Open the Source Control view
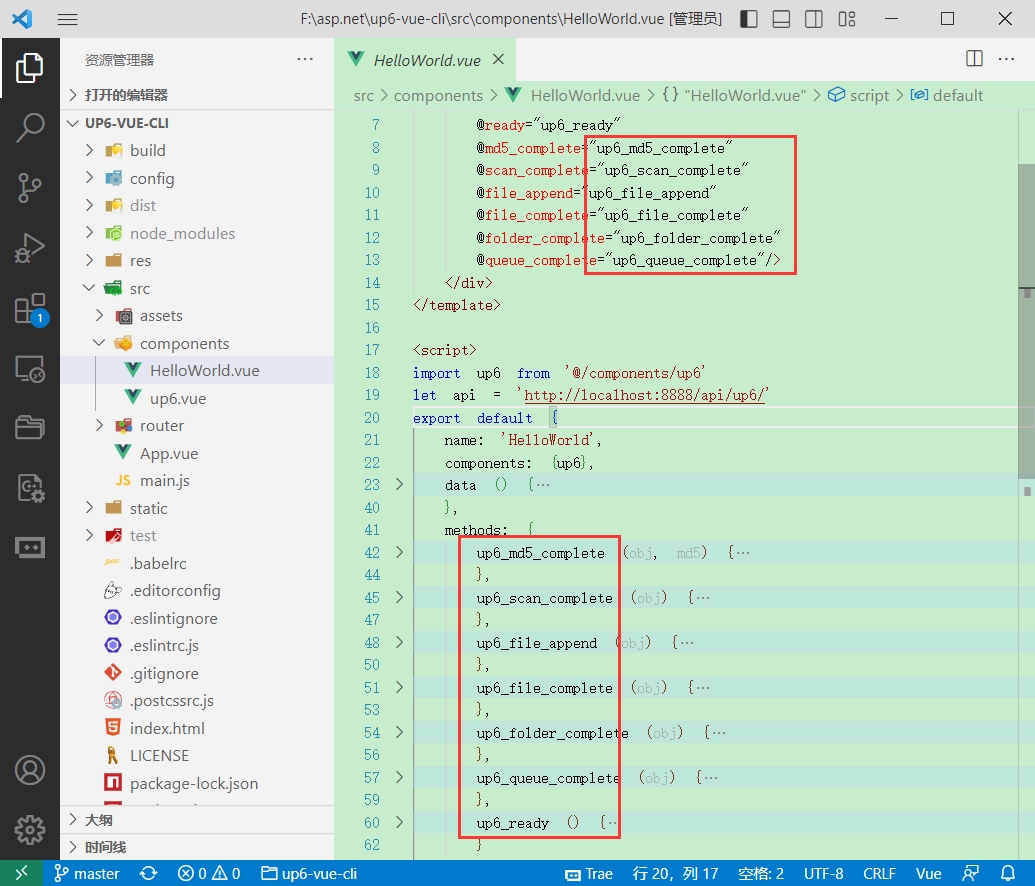The image size is (1035, 886). pos(29,187)
